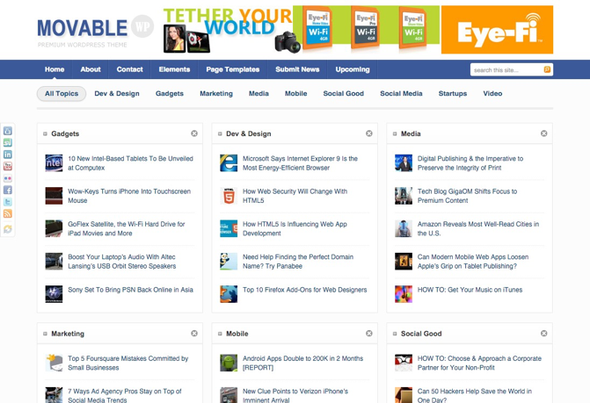Open the About menu item

point(90,69)
